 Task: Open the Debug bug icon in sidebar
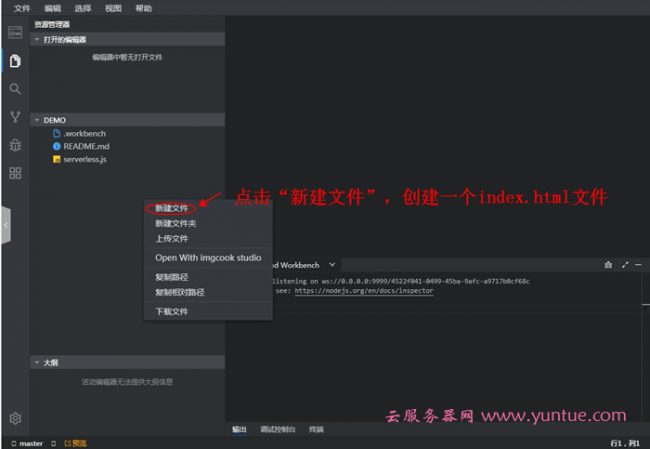click(15, 145)
